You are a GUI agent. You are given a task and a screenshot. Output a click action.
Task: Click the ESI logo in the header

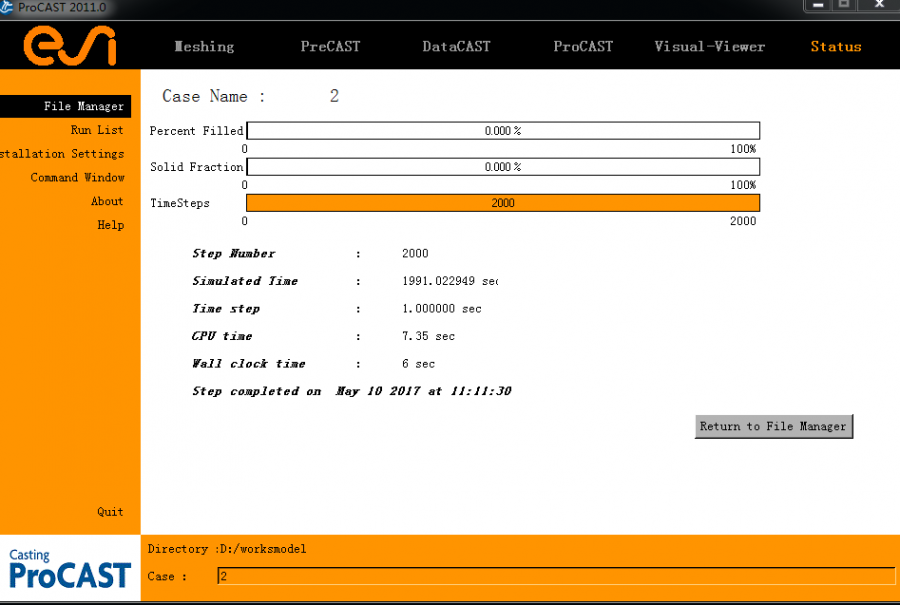pos(70,45)
